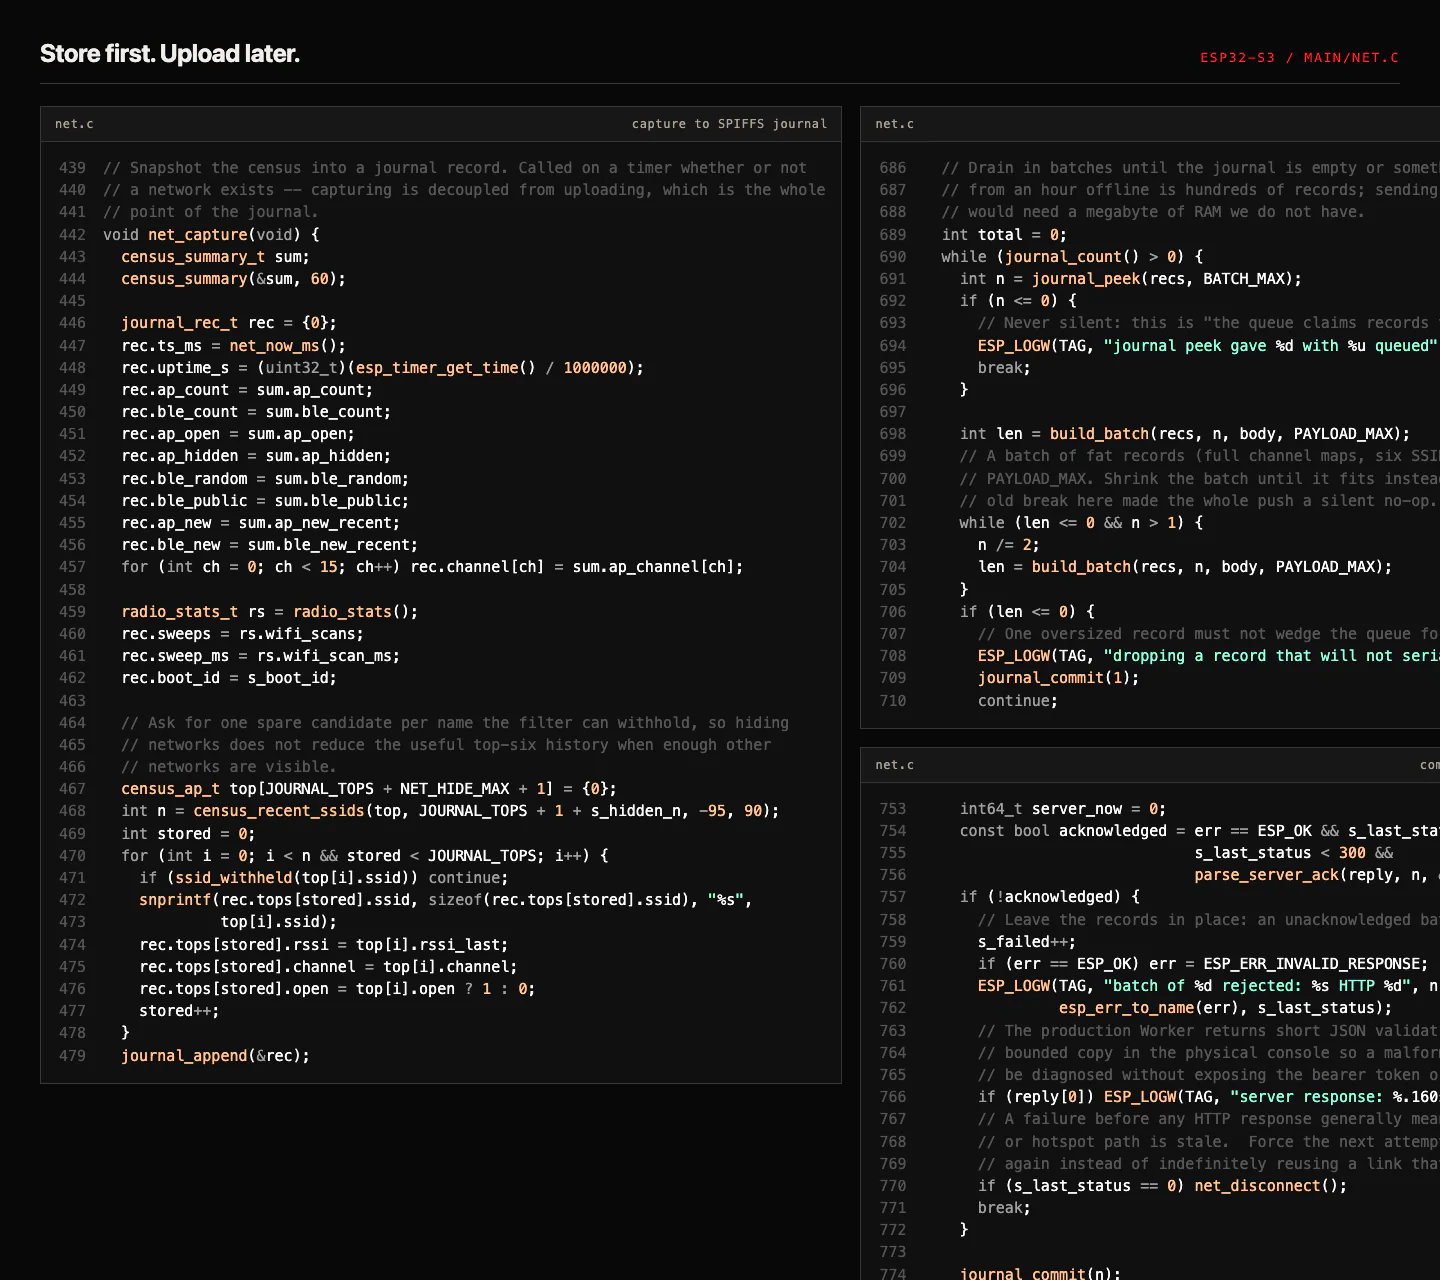Click "s_failed++;" line
1440x1280 pixels.
1026,942
